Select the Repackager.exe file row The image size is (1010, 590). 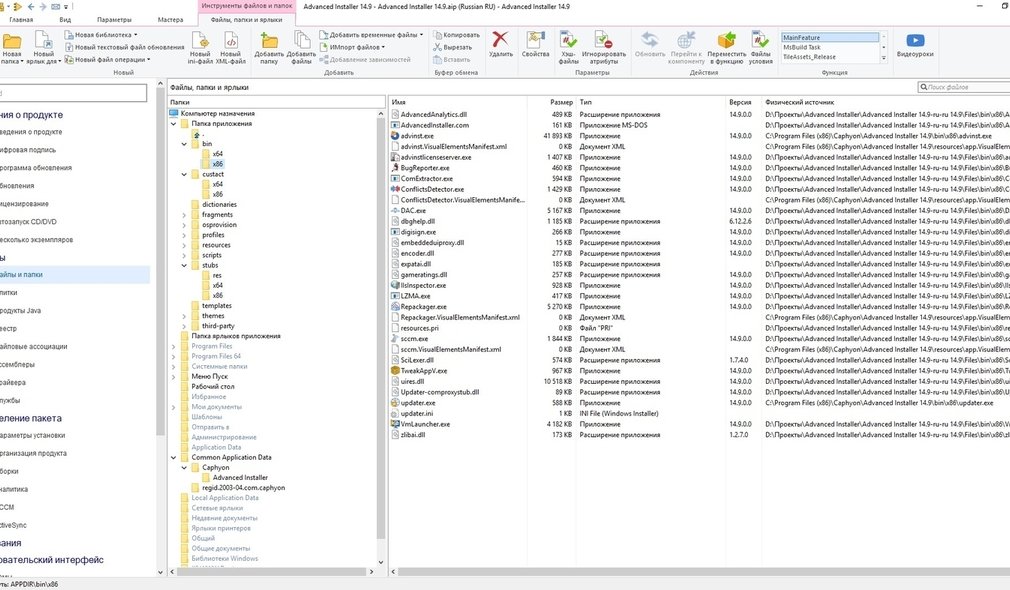pyautogui.click(x=423, y=307)
